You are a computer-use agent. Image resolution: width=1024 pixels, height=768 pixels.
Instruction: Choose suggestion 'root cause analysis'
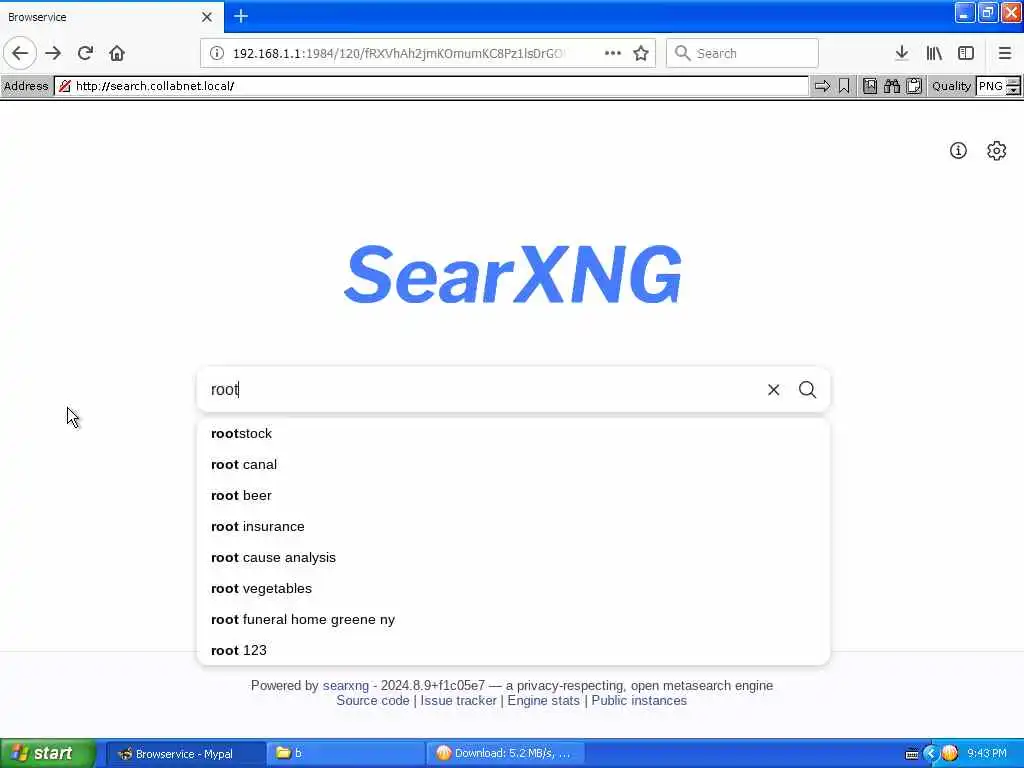click(513, 558)
